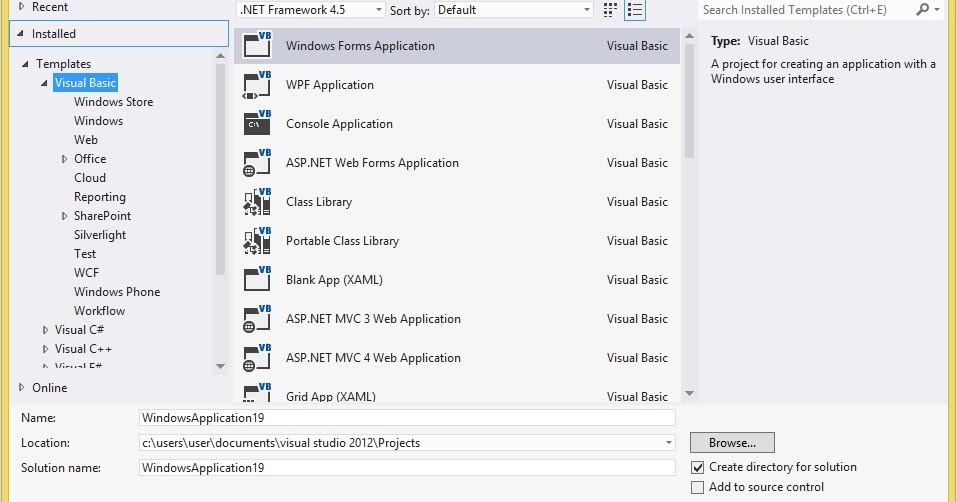The image size is (957, 502).
Task: Click the Class Library template icon
Action: point(257,202)
